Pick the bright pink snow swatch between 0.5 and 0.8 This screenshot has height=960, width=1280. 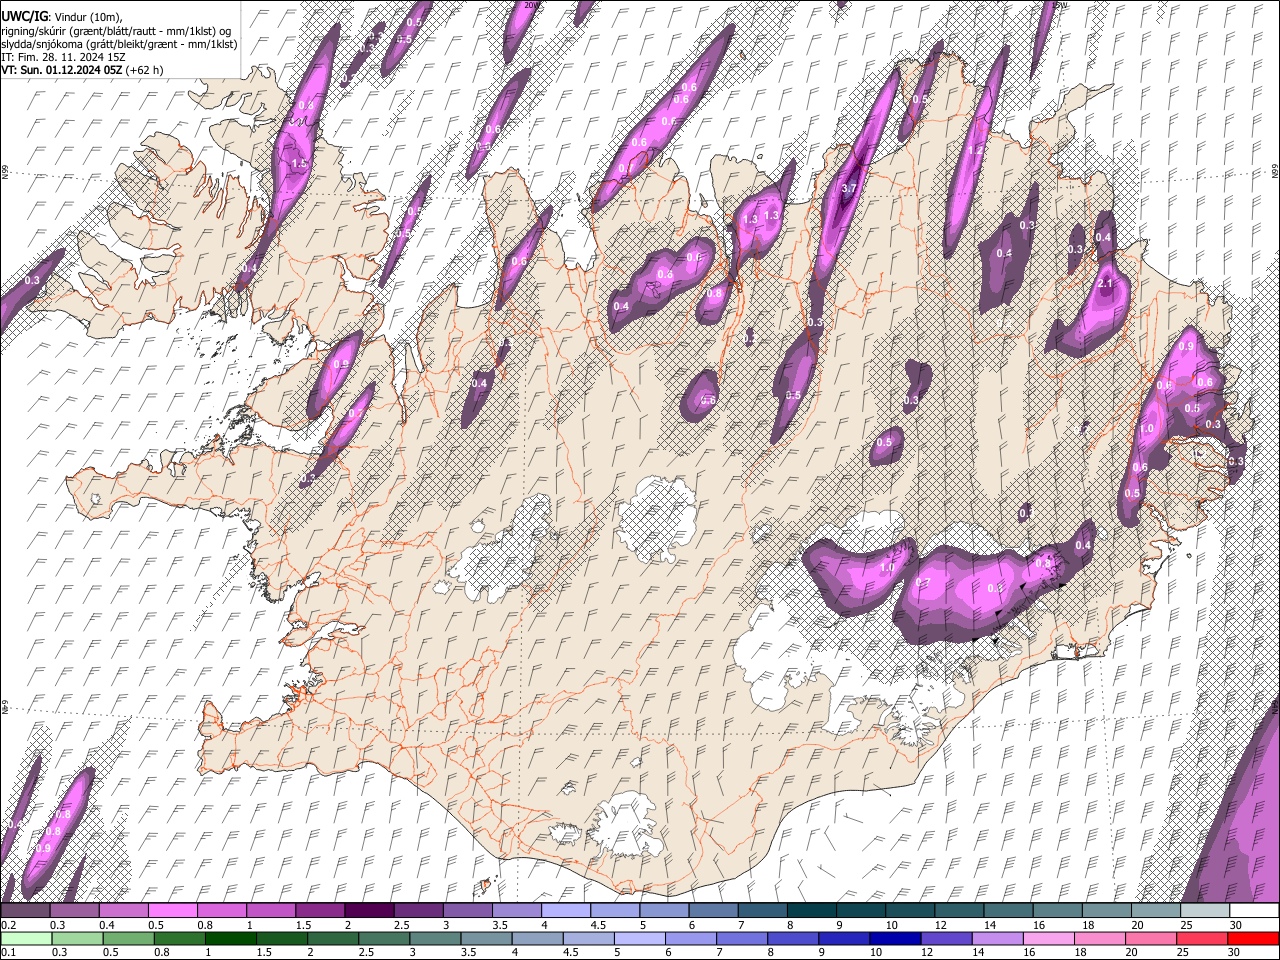(173, 910)
